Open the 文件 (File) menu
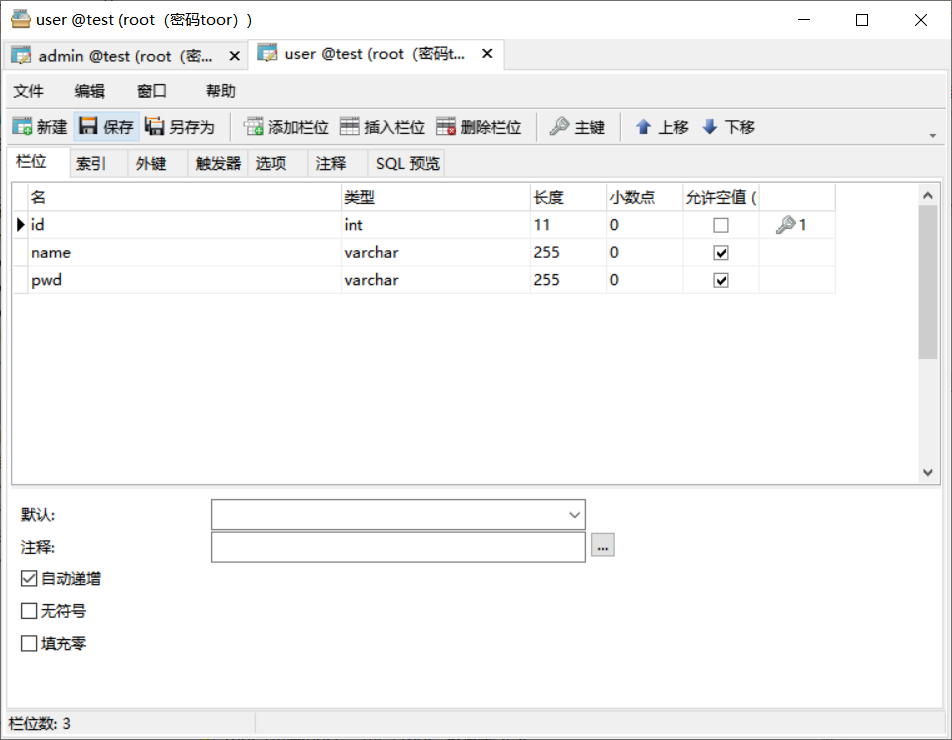Screen dimensions: 952x740 [29, 91]
